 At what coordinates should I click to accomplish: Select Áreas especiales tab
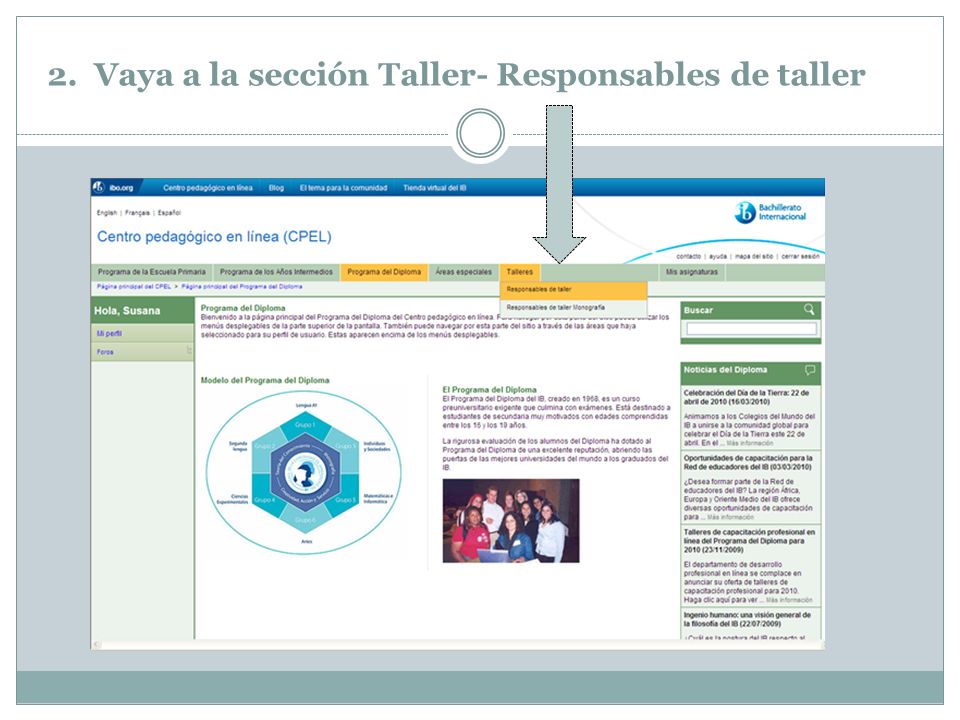[463, 272]
